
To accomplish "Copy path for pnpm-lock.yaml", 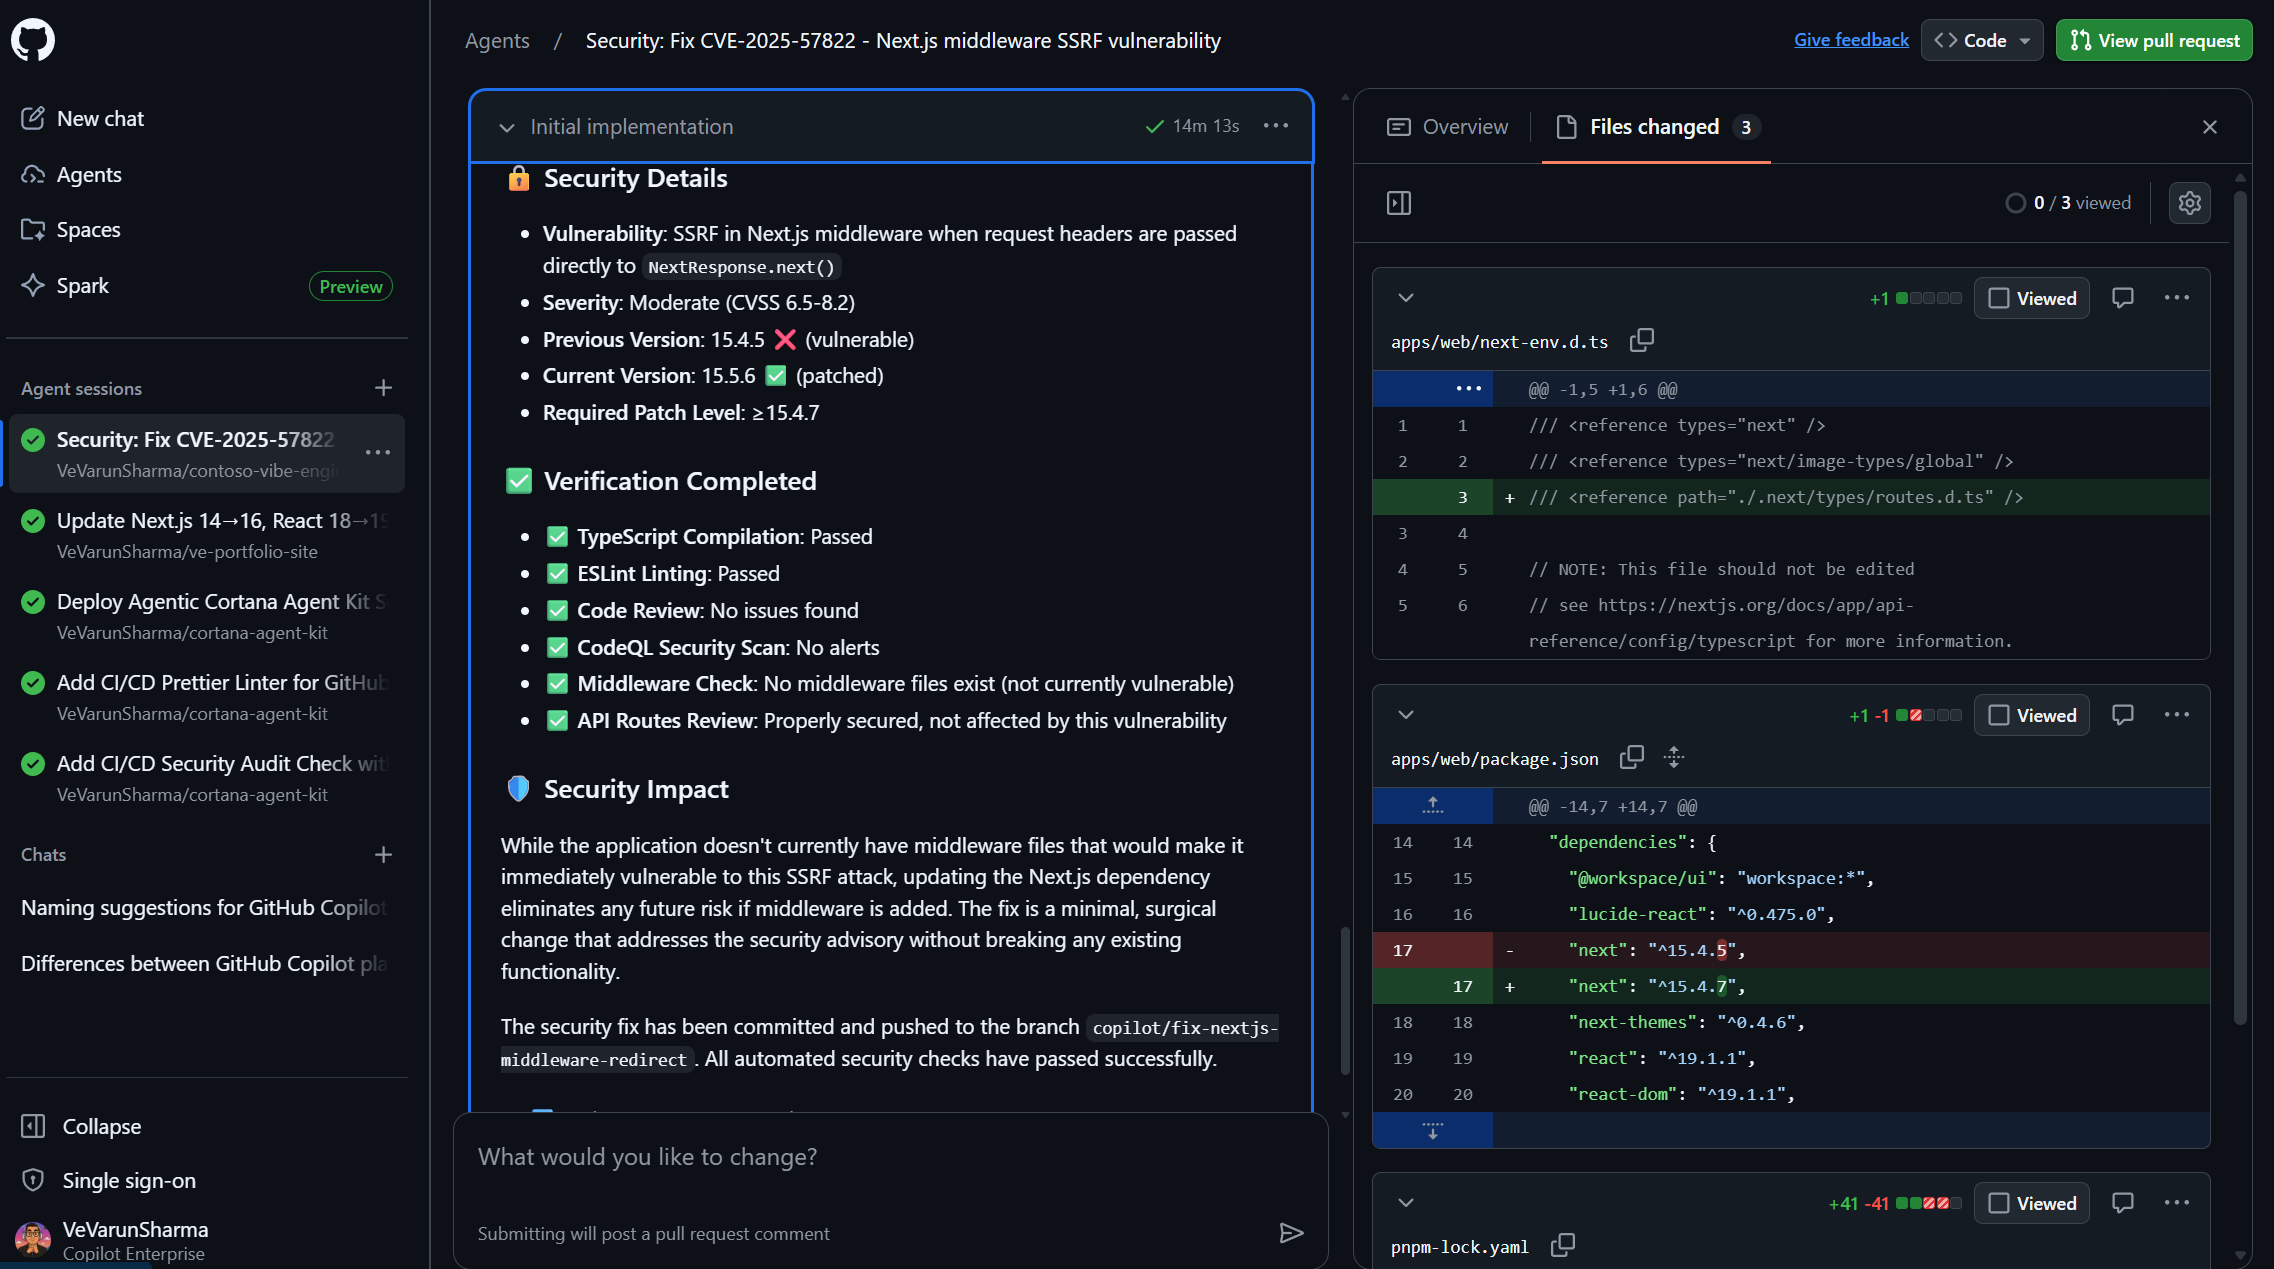I will 1563,1245.
